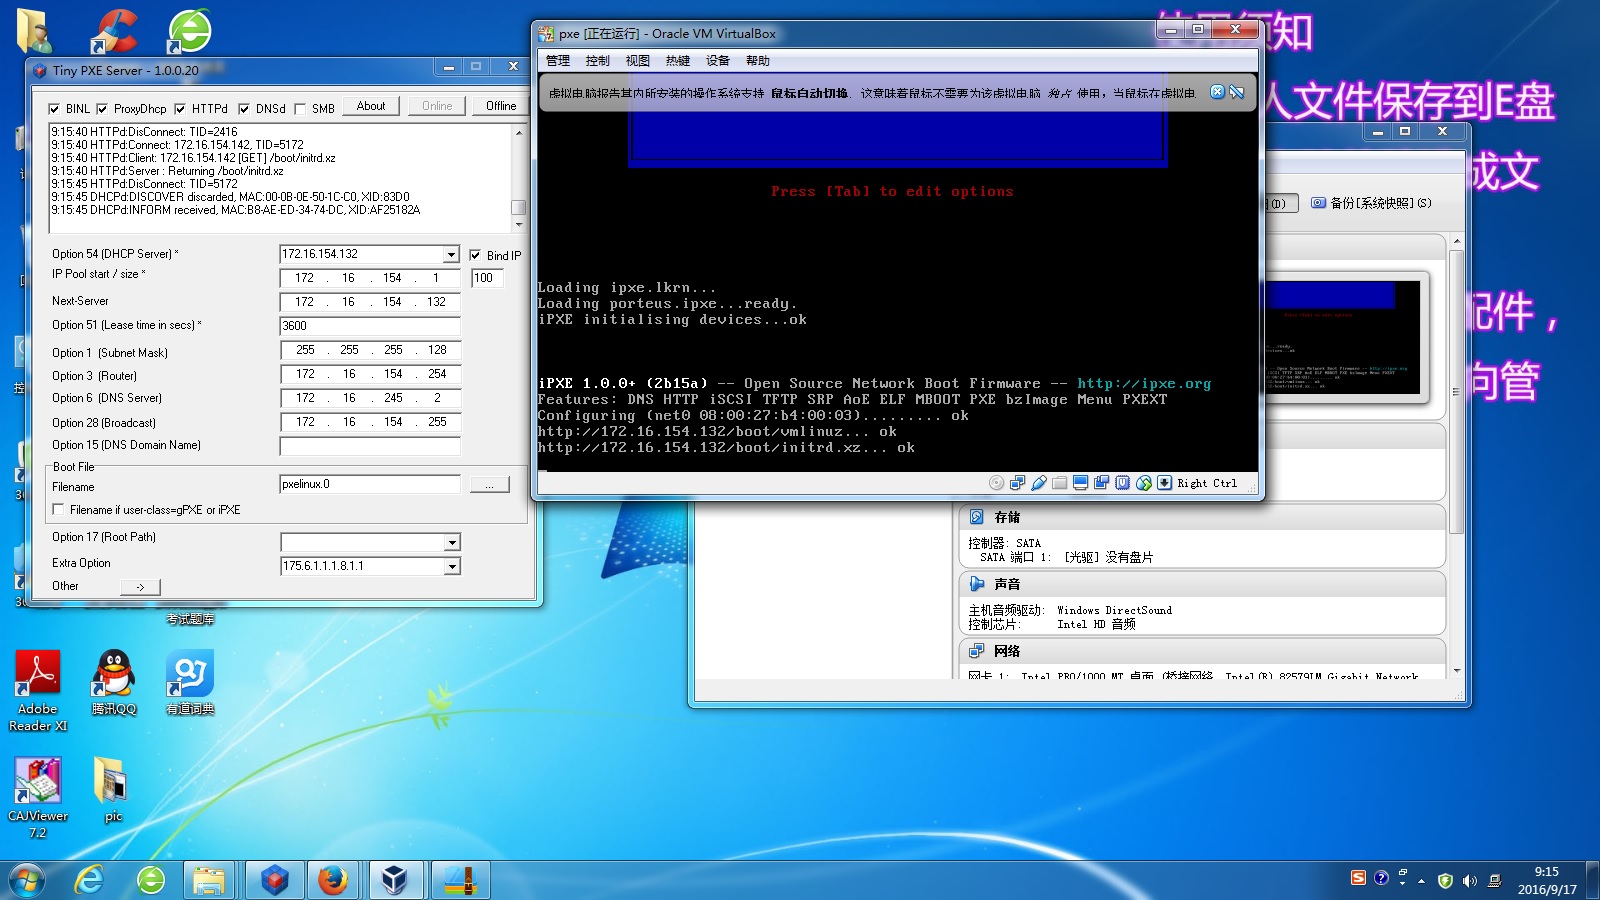The image size is (1600, 900).
Task: Click the Boot File Filename field
Action: pos(370,484)
